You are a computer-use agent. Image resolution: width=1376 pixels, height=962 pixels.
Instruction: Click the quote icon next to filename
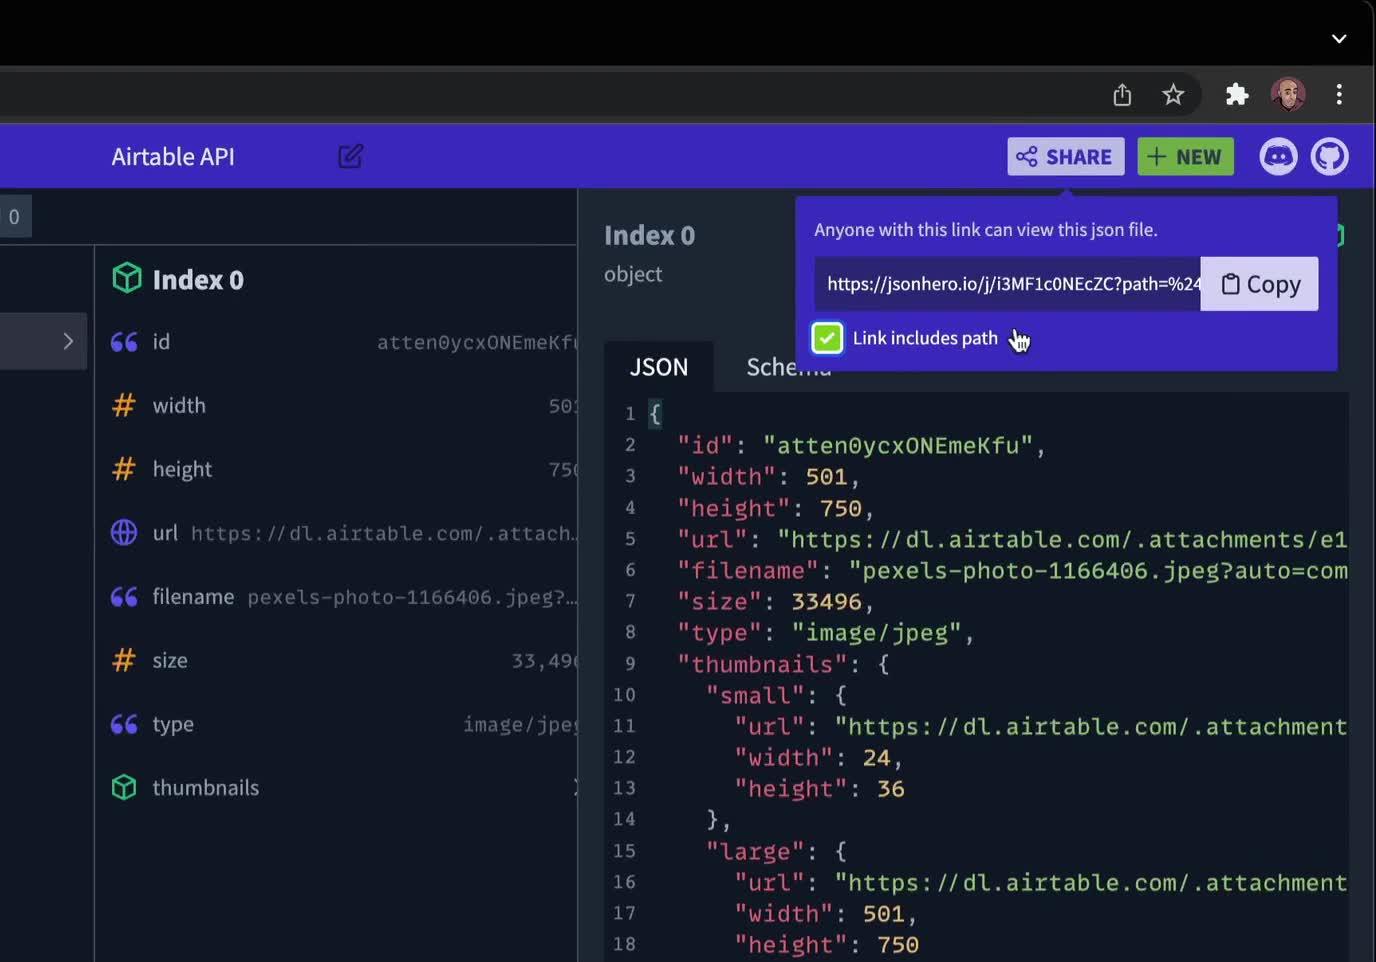tap(123, 596)
